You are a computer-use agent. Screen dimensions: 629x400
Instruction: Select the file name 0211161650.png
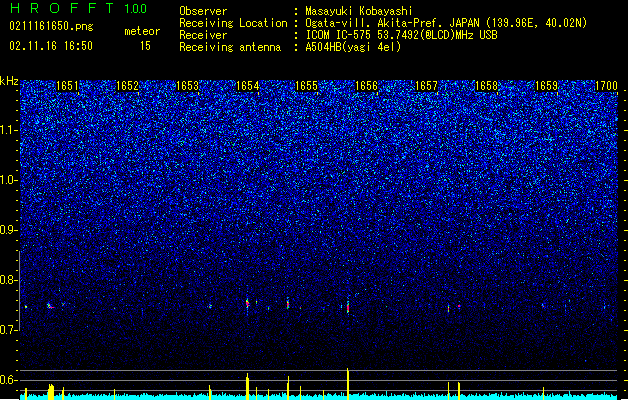point(51,26)
